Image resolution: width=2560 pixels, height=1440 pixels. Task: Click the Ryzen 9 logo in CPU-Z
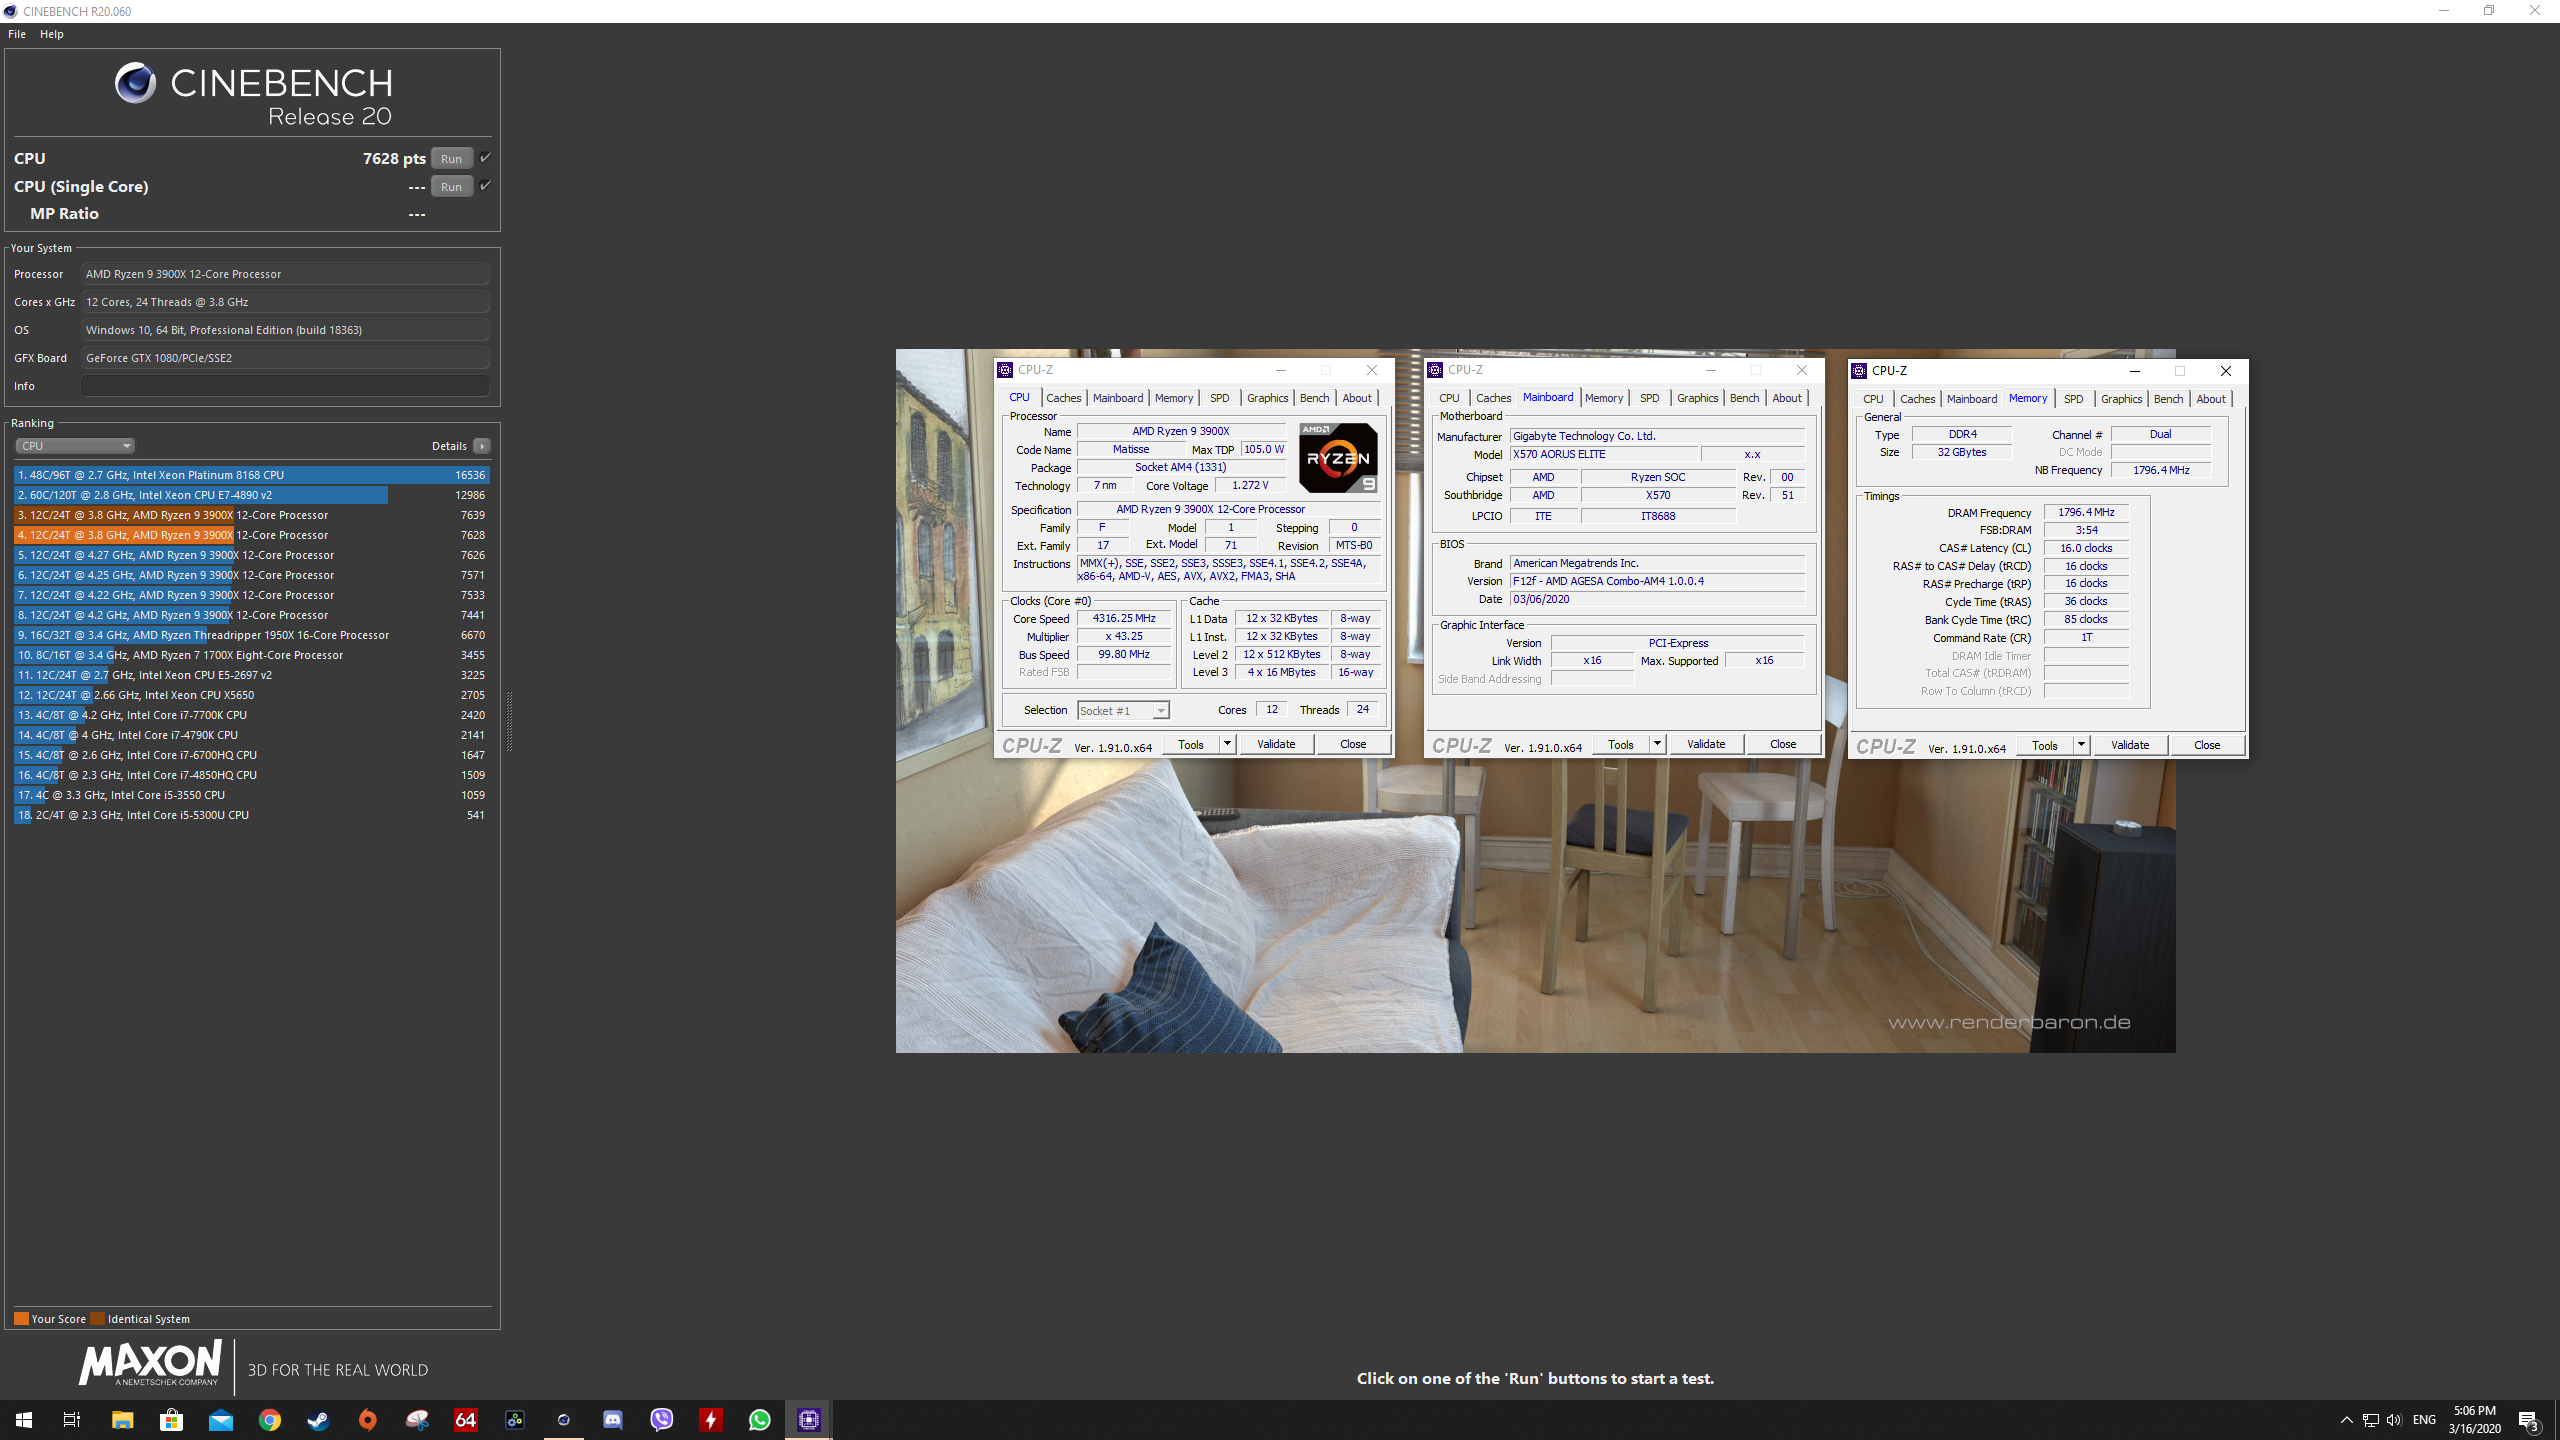pos(1338,458)
